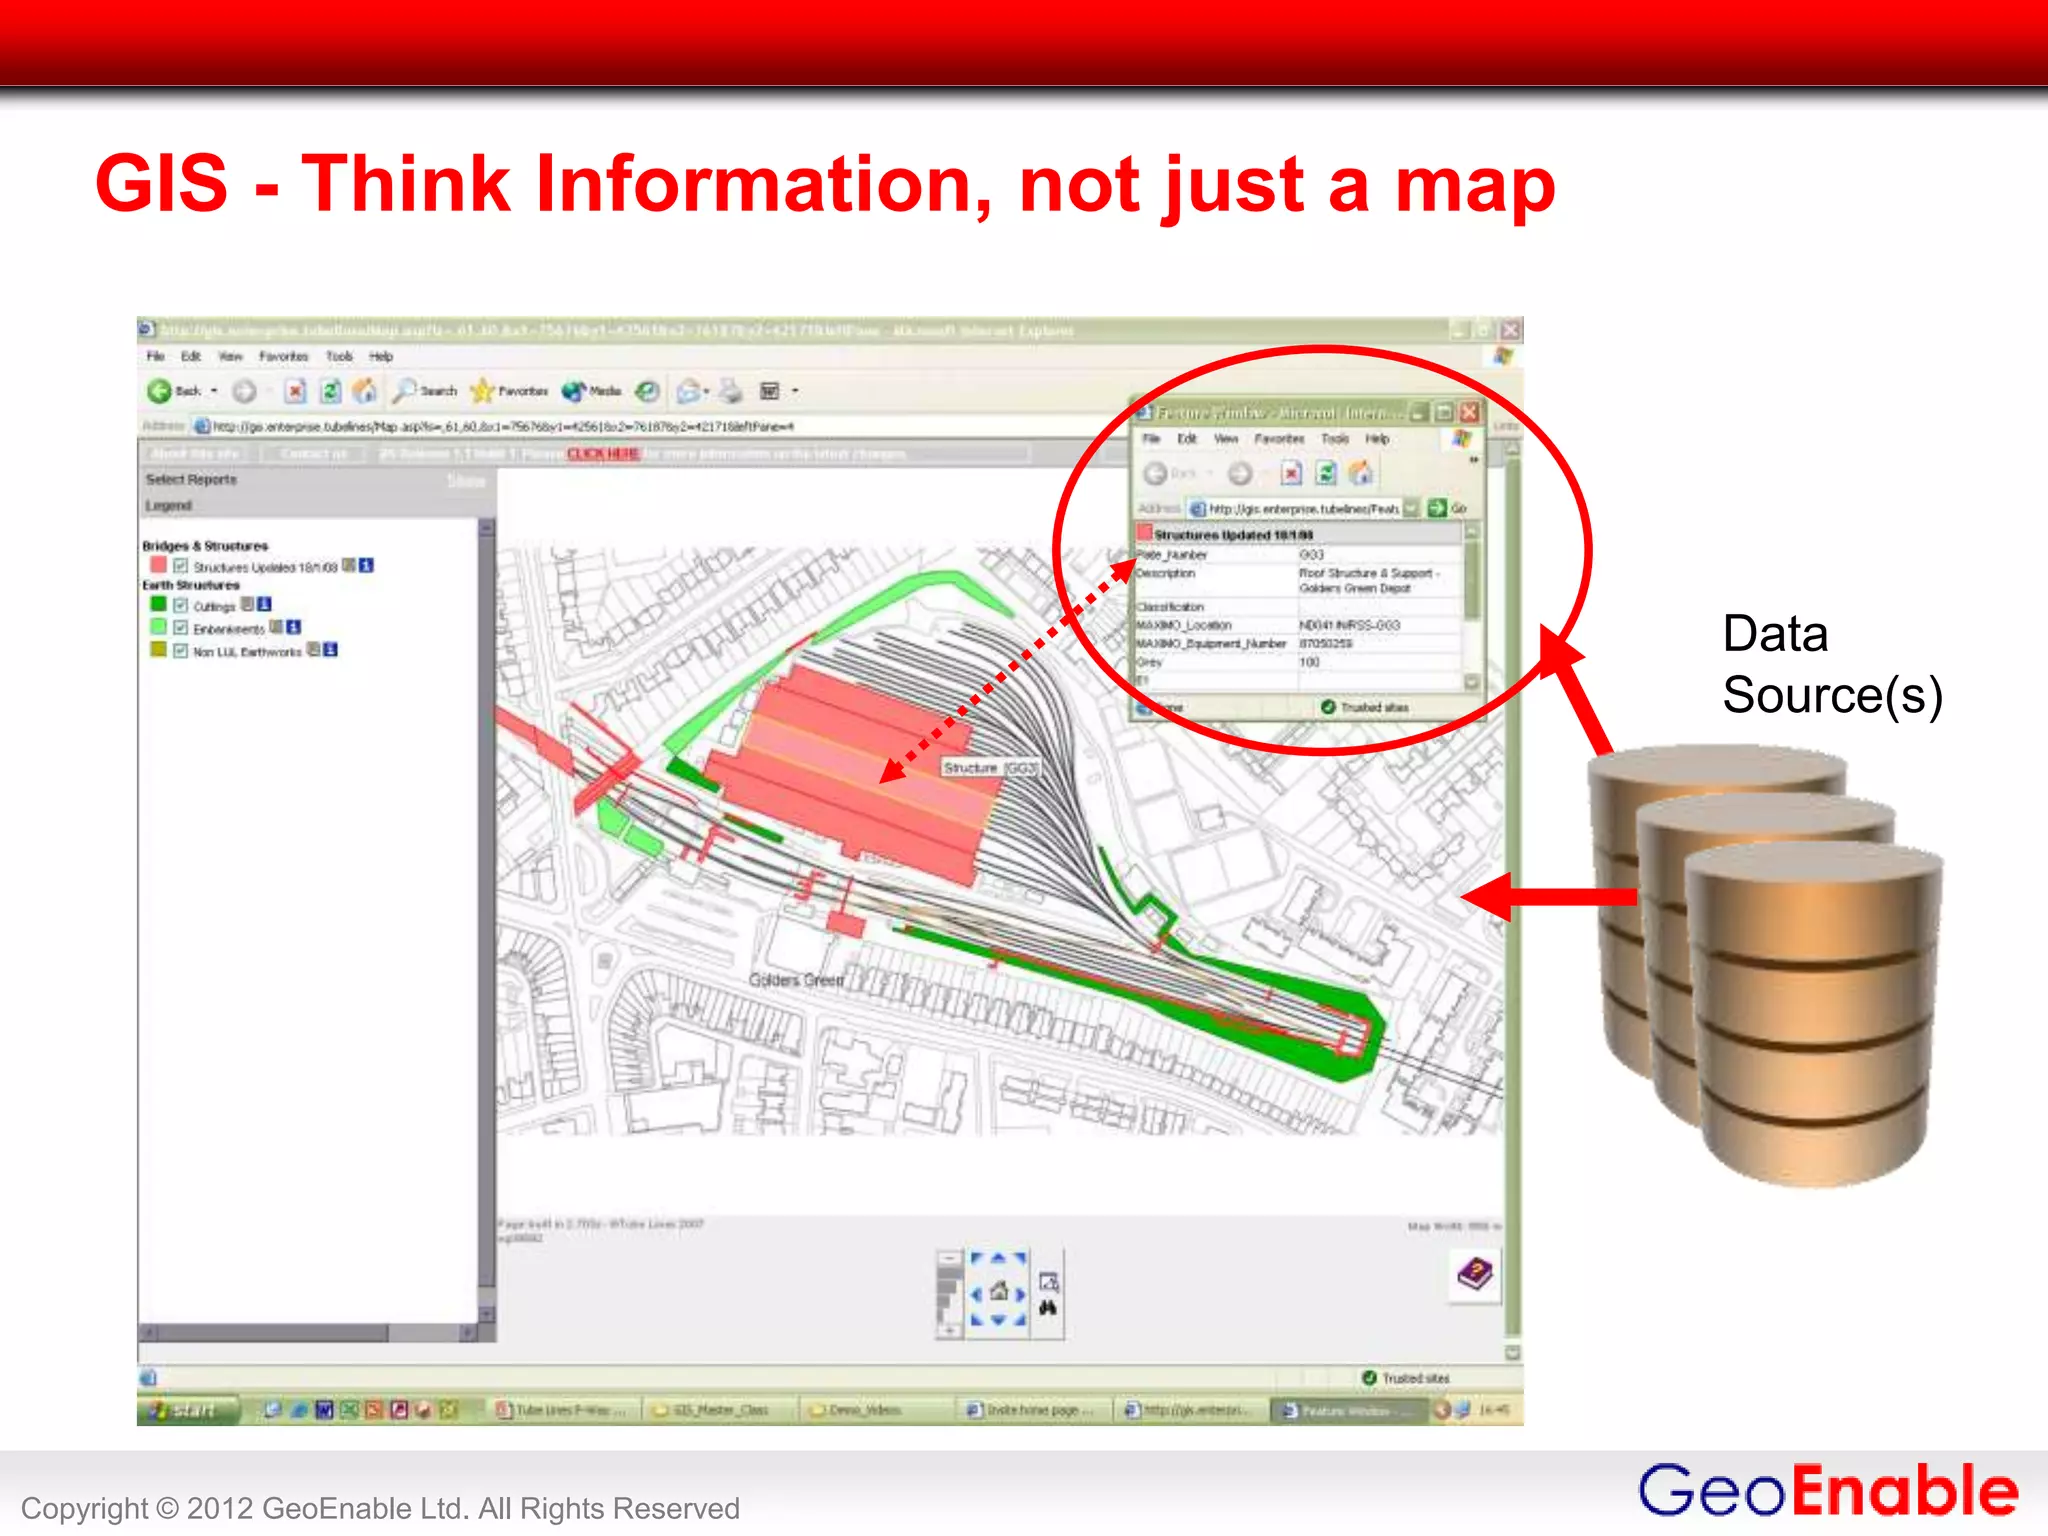
Task: Click info icon beside Embankments layer
Action: click(293, 627)
